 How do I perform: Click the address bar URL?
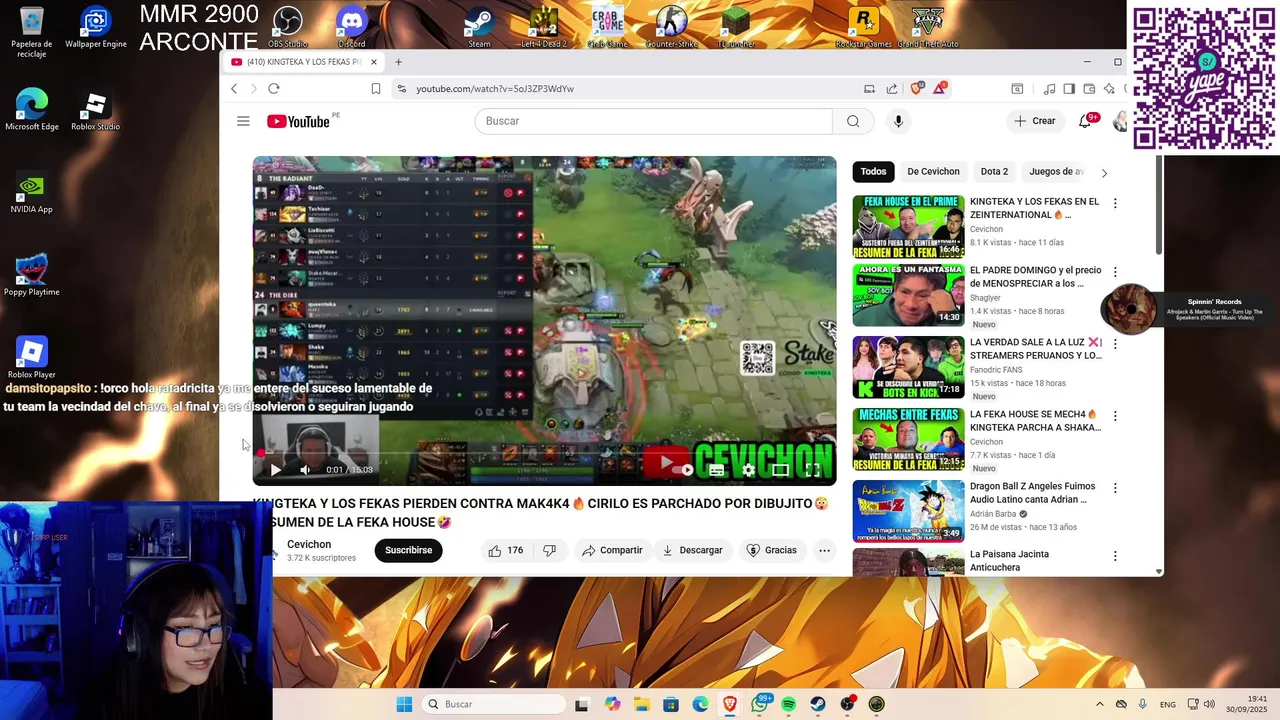pyautogui.click(x=495, y=89)
